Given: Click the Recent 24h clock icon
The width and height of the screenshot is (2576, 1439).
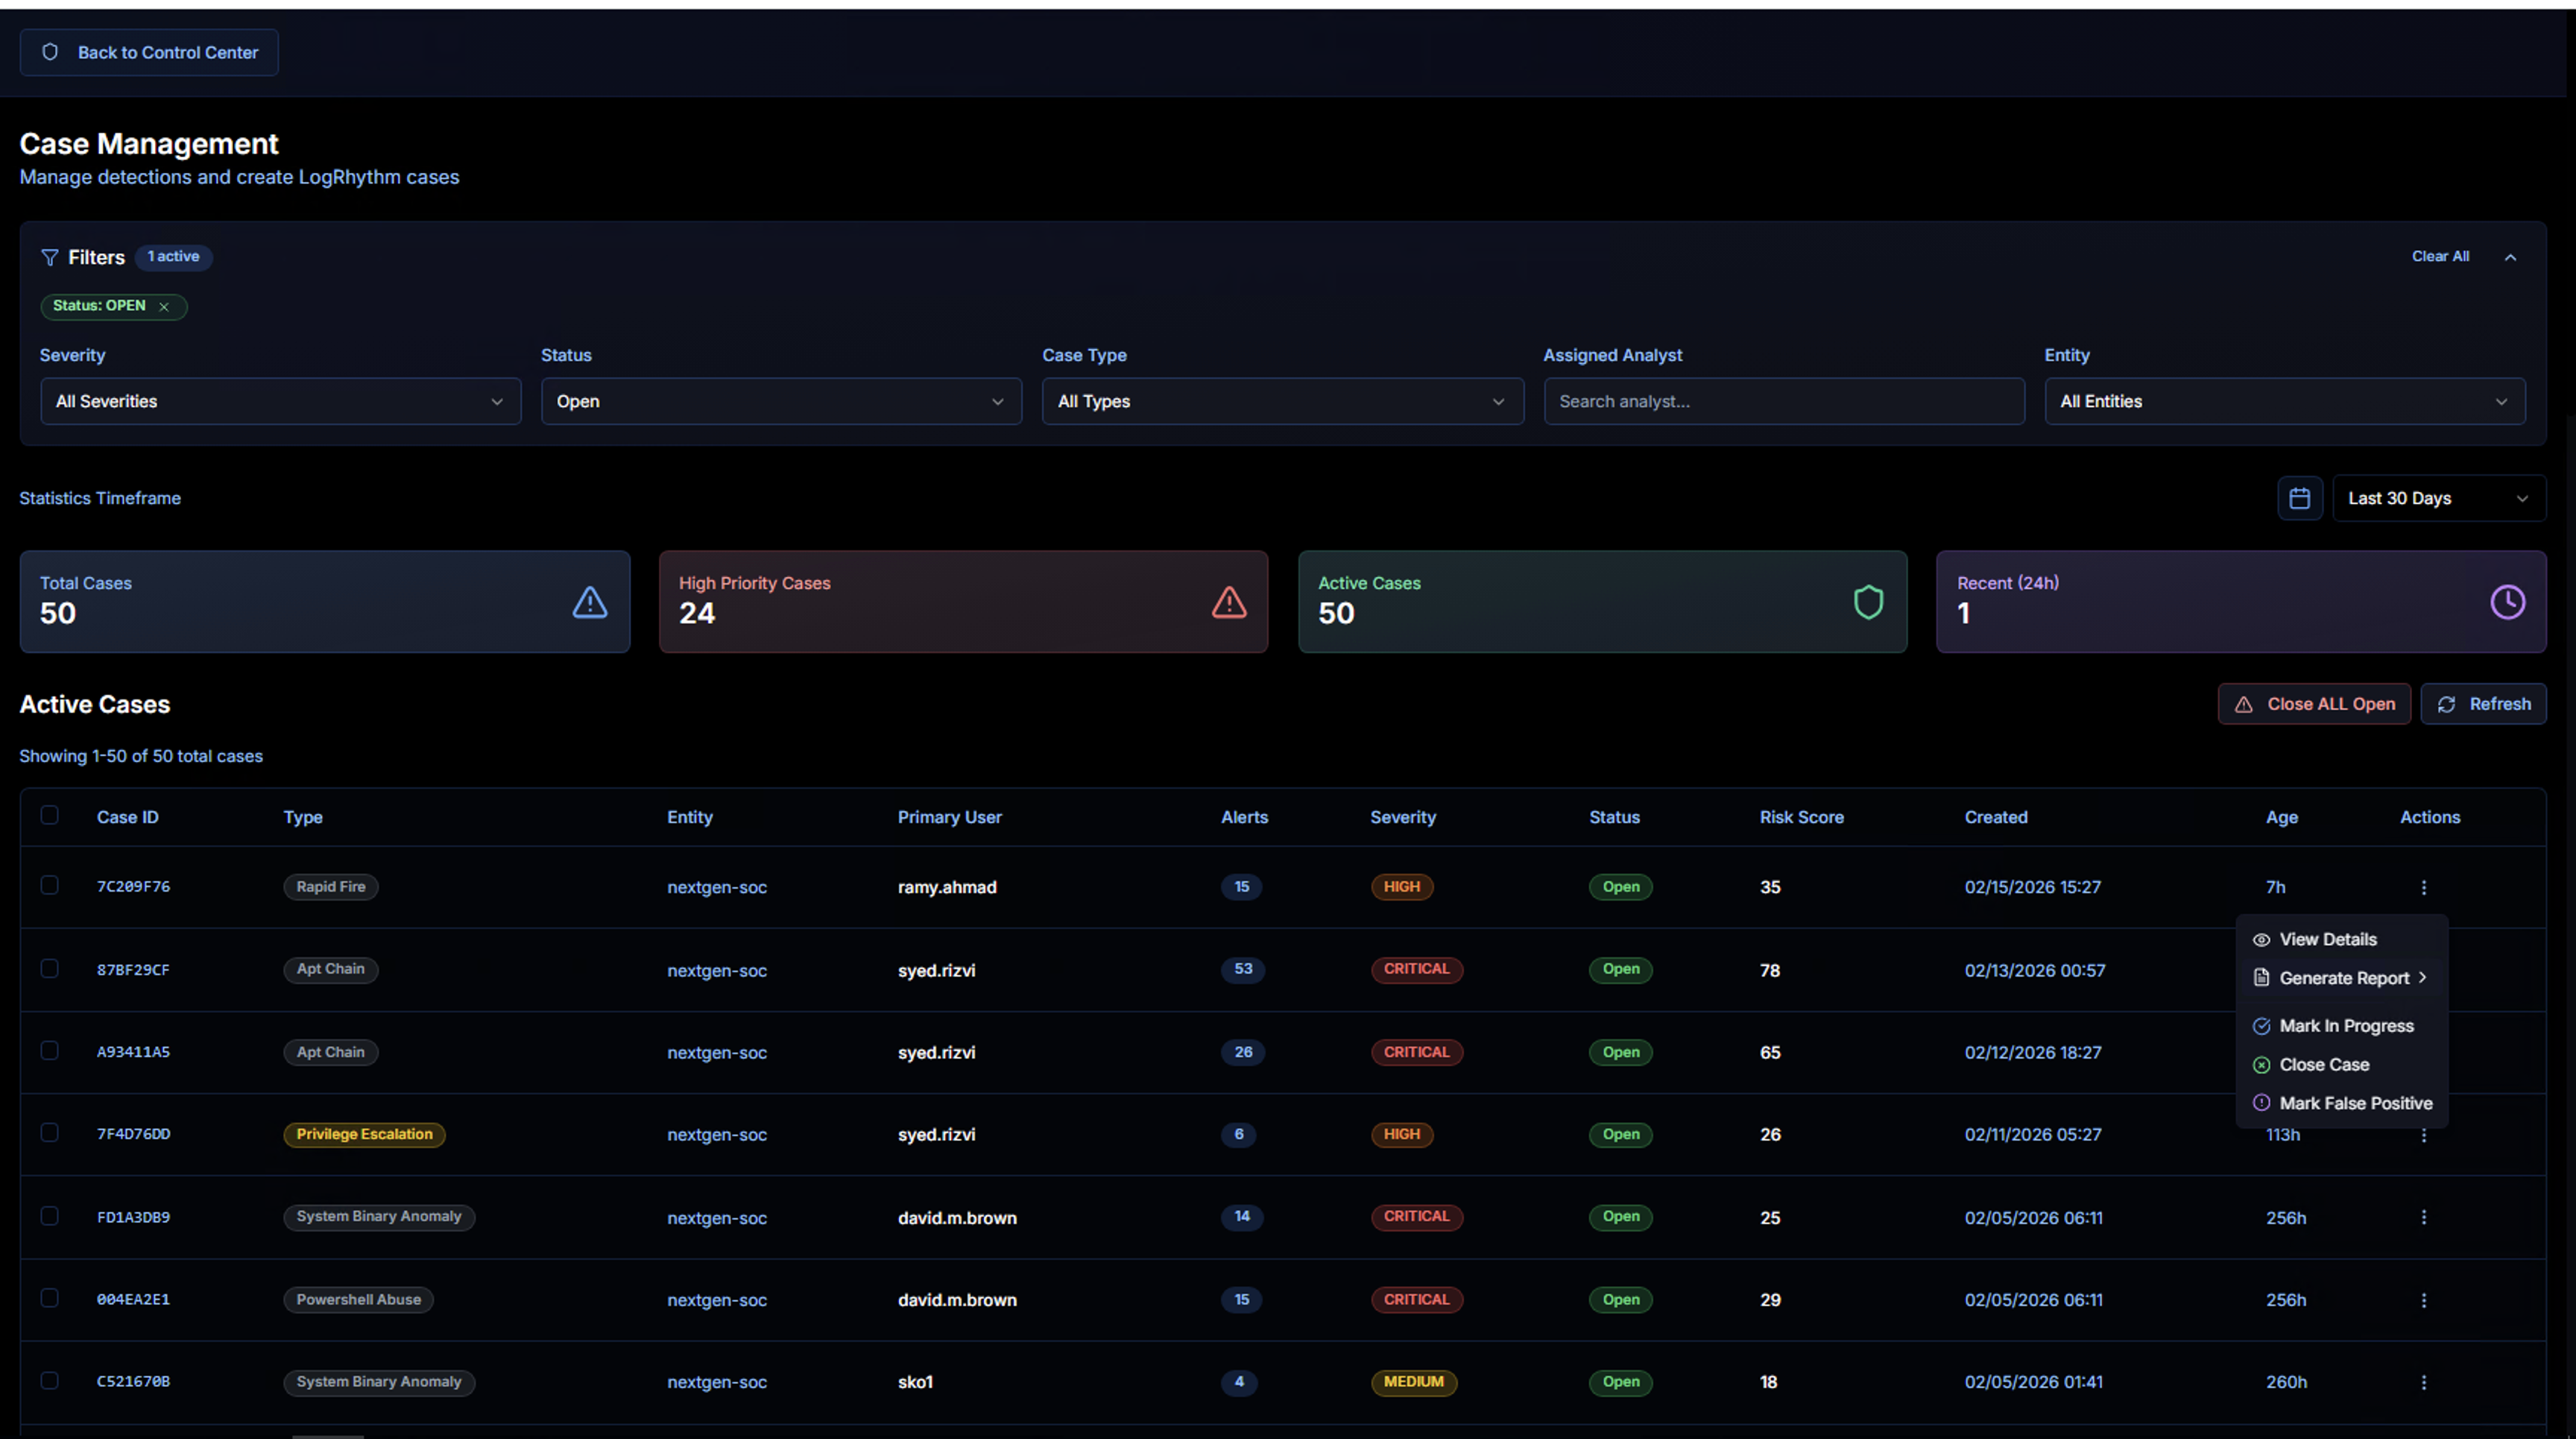Looking at the screenshot, I should click(x=2507, y=602).
